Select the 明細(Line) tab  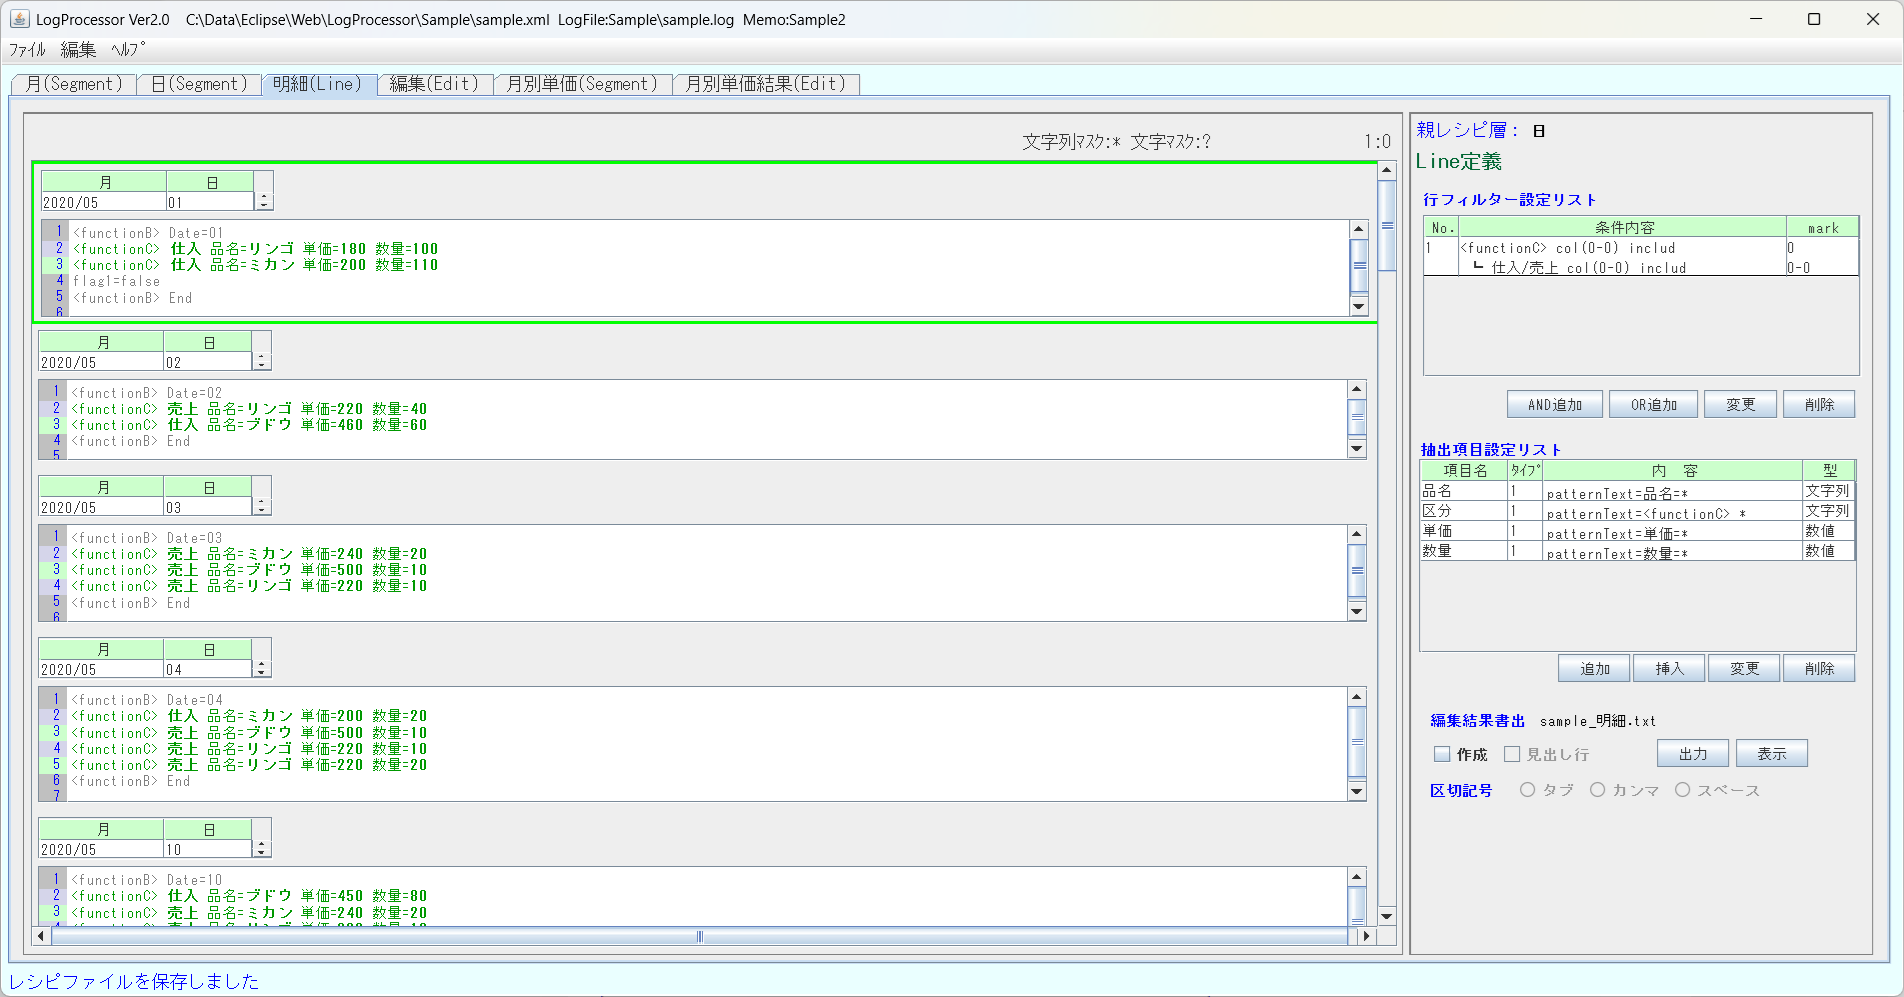coord(318,84)
